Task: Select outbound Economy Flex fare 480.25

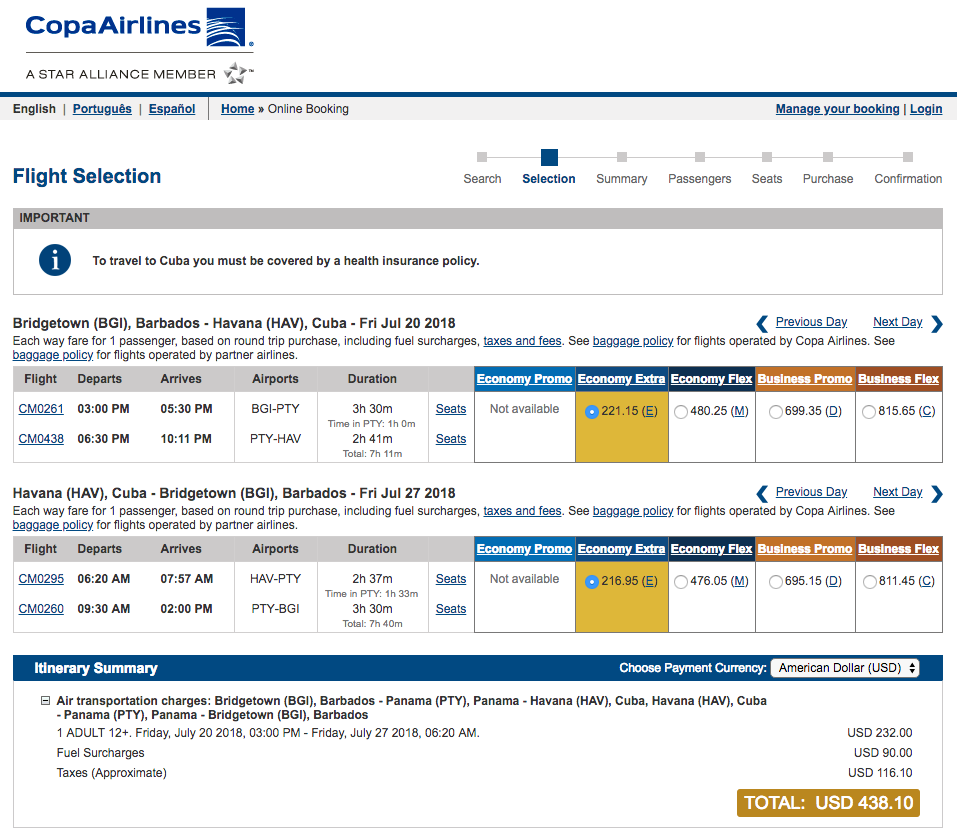Action: (x=681, y=412)
